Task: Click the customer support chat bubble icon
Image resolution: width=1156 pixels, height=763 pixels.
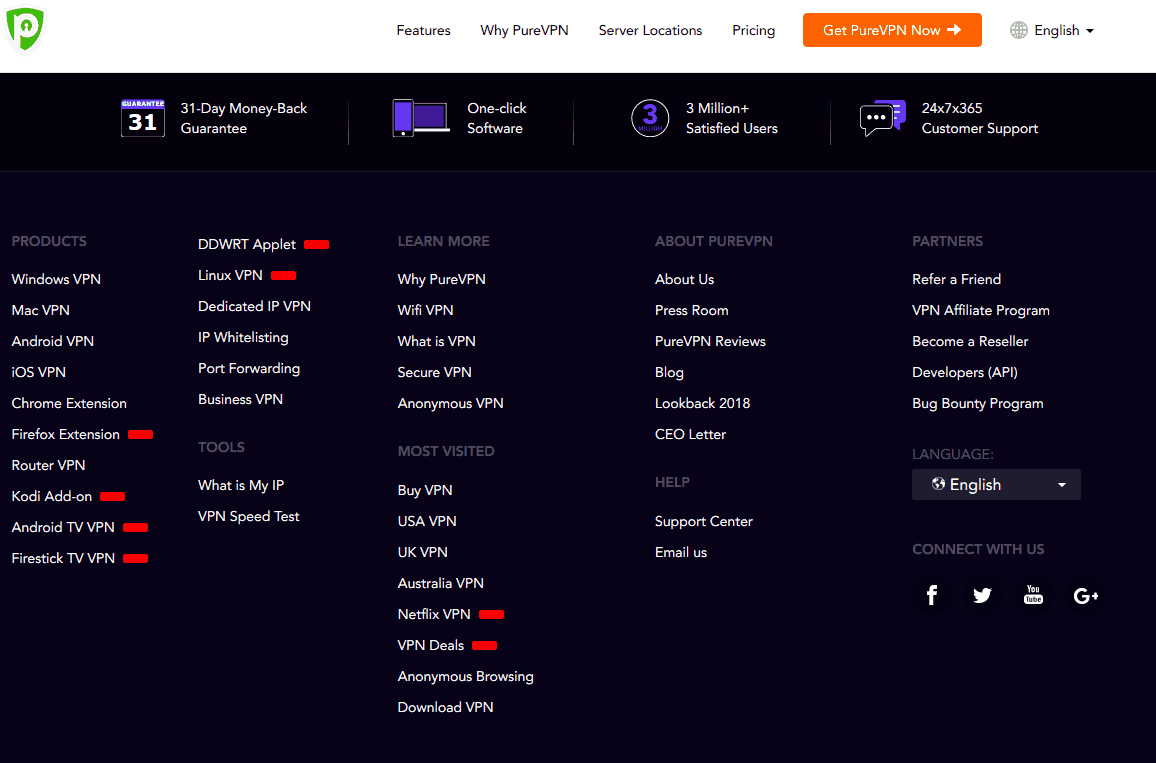Action: coord(882,118)
